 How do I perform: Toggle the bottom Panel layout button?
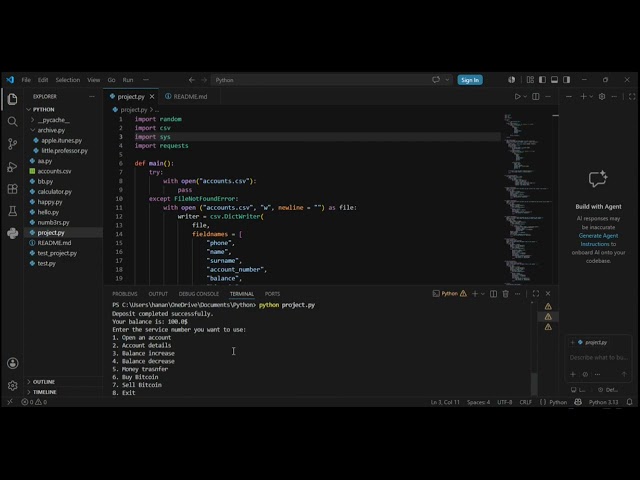tap(554, 80)
